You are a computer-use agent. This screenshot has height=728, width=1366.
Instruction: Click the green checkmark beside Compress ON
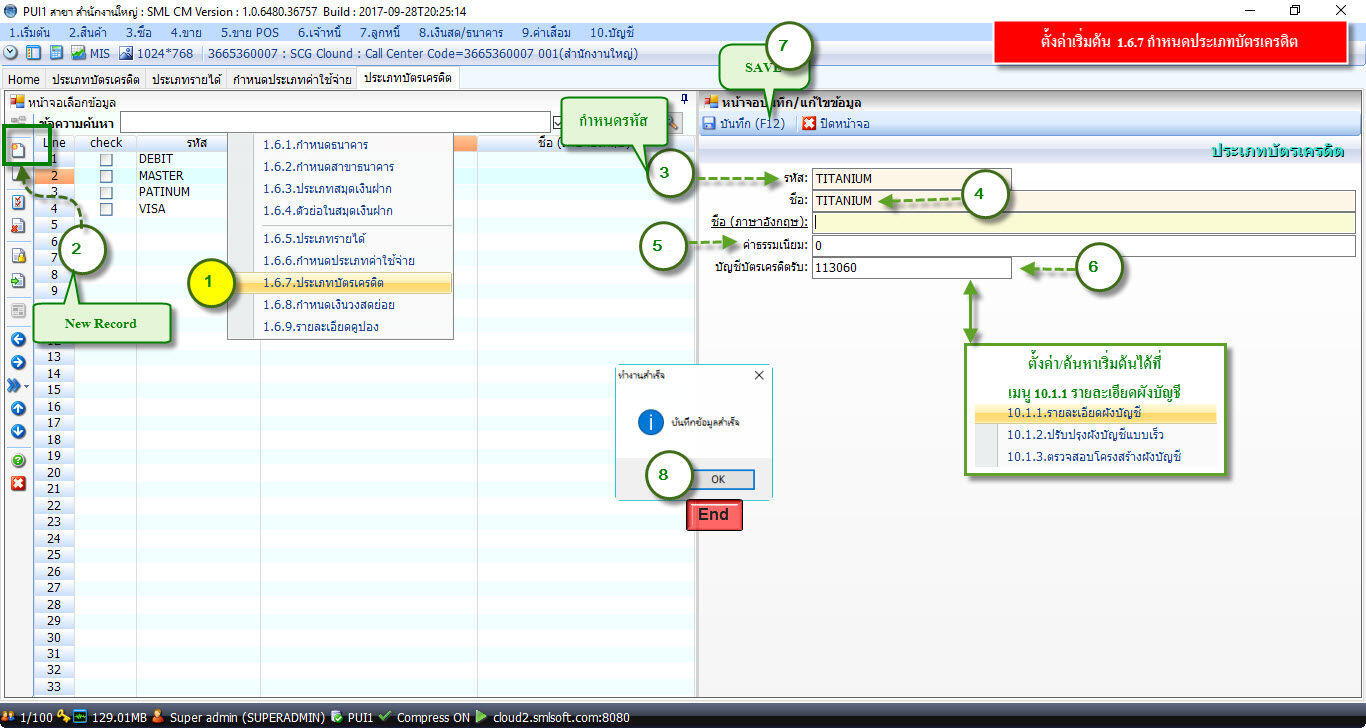386,717
